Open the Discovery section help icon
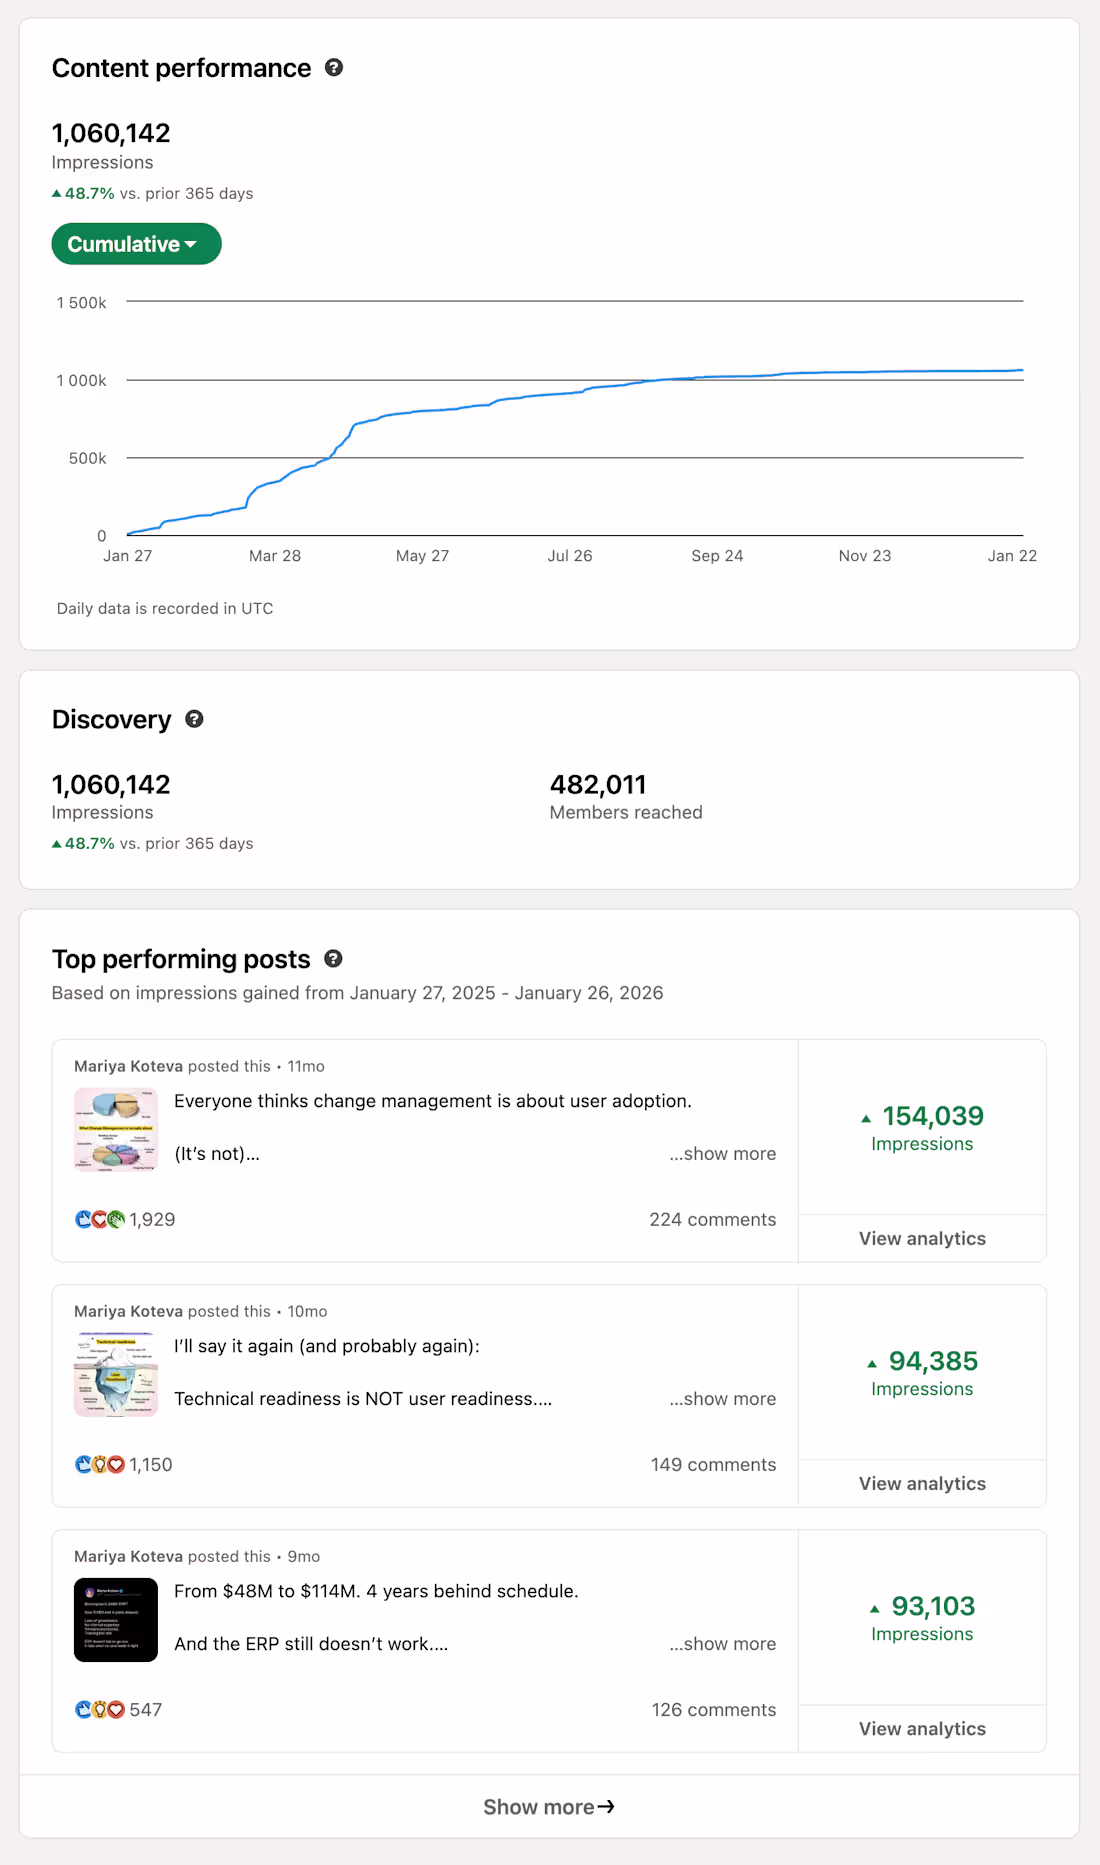Viewport: 1100px width, 1865px height. point(194,719)
